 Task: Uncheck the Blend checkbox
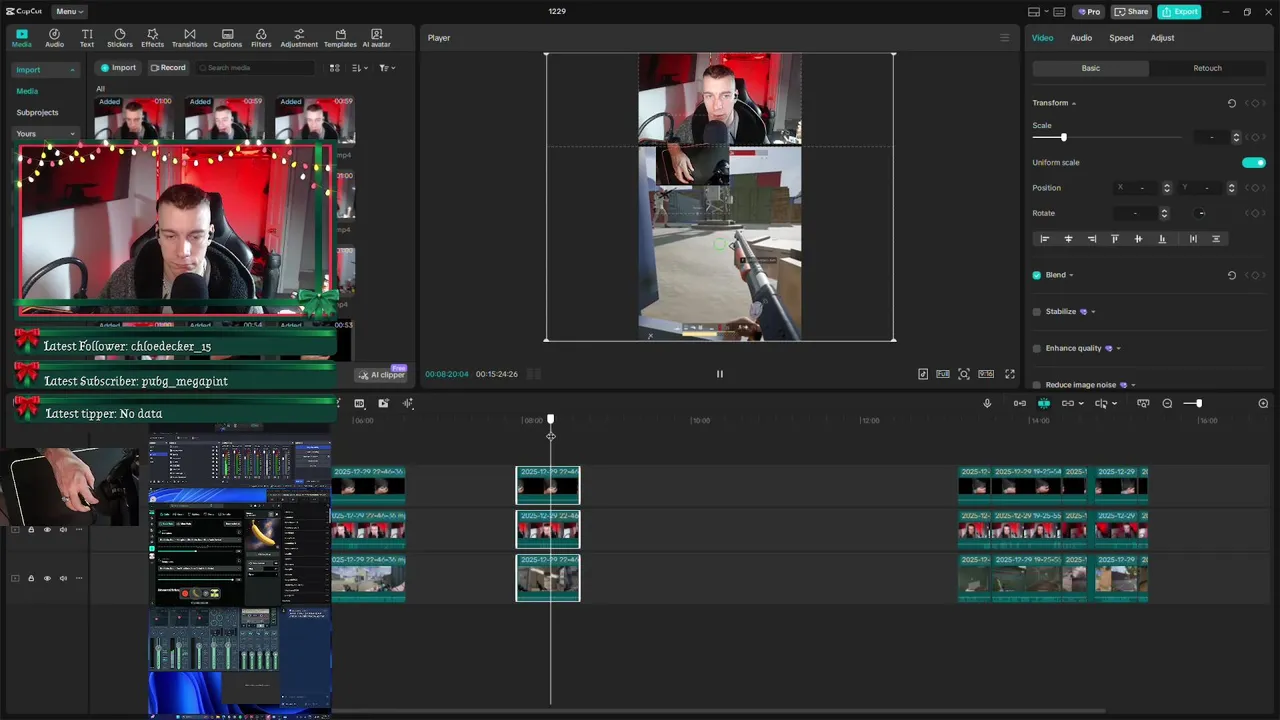(x=1037, y=275)
